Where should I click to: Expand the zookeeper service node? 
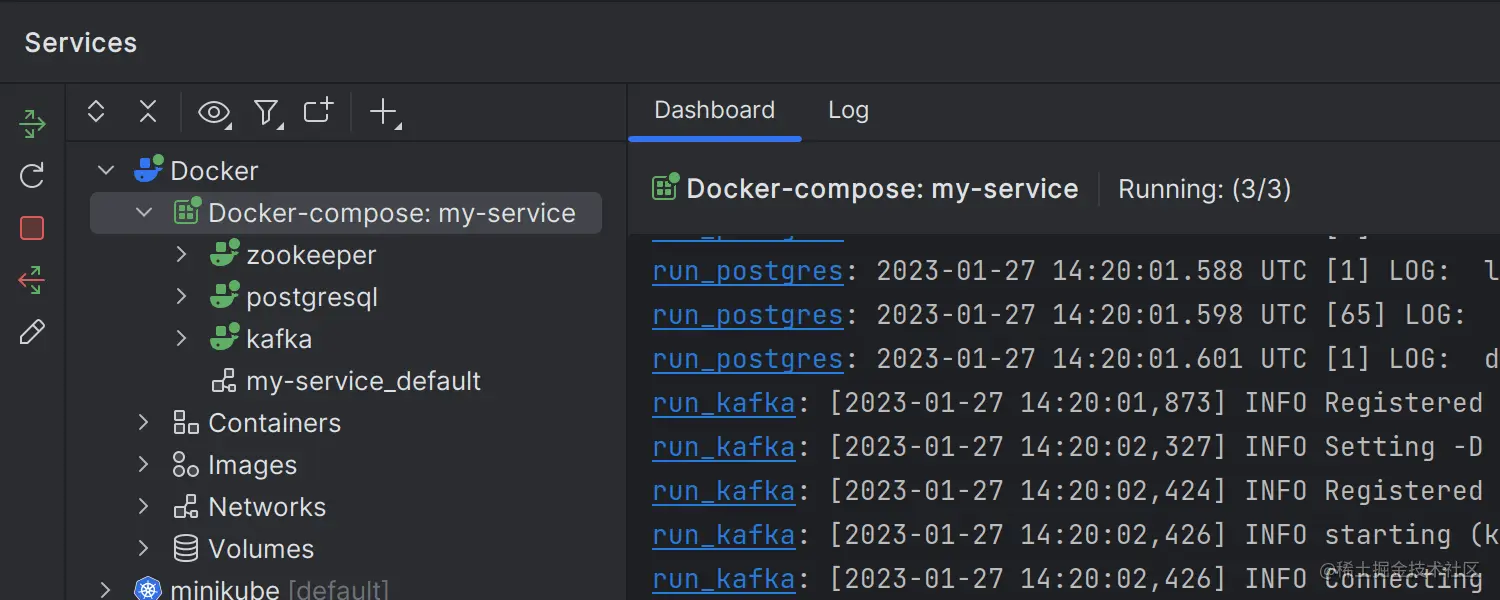coord(181,254)
